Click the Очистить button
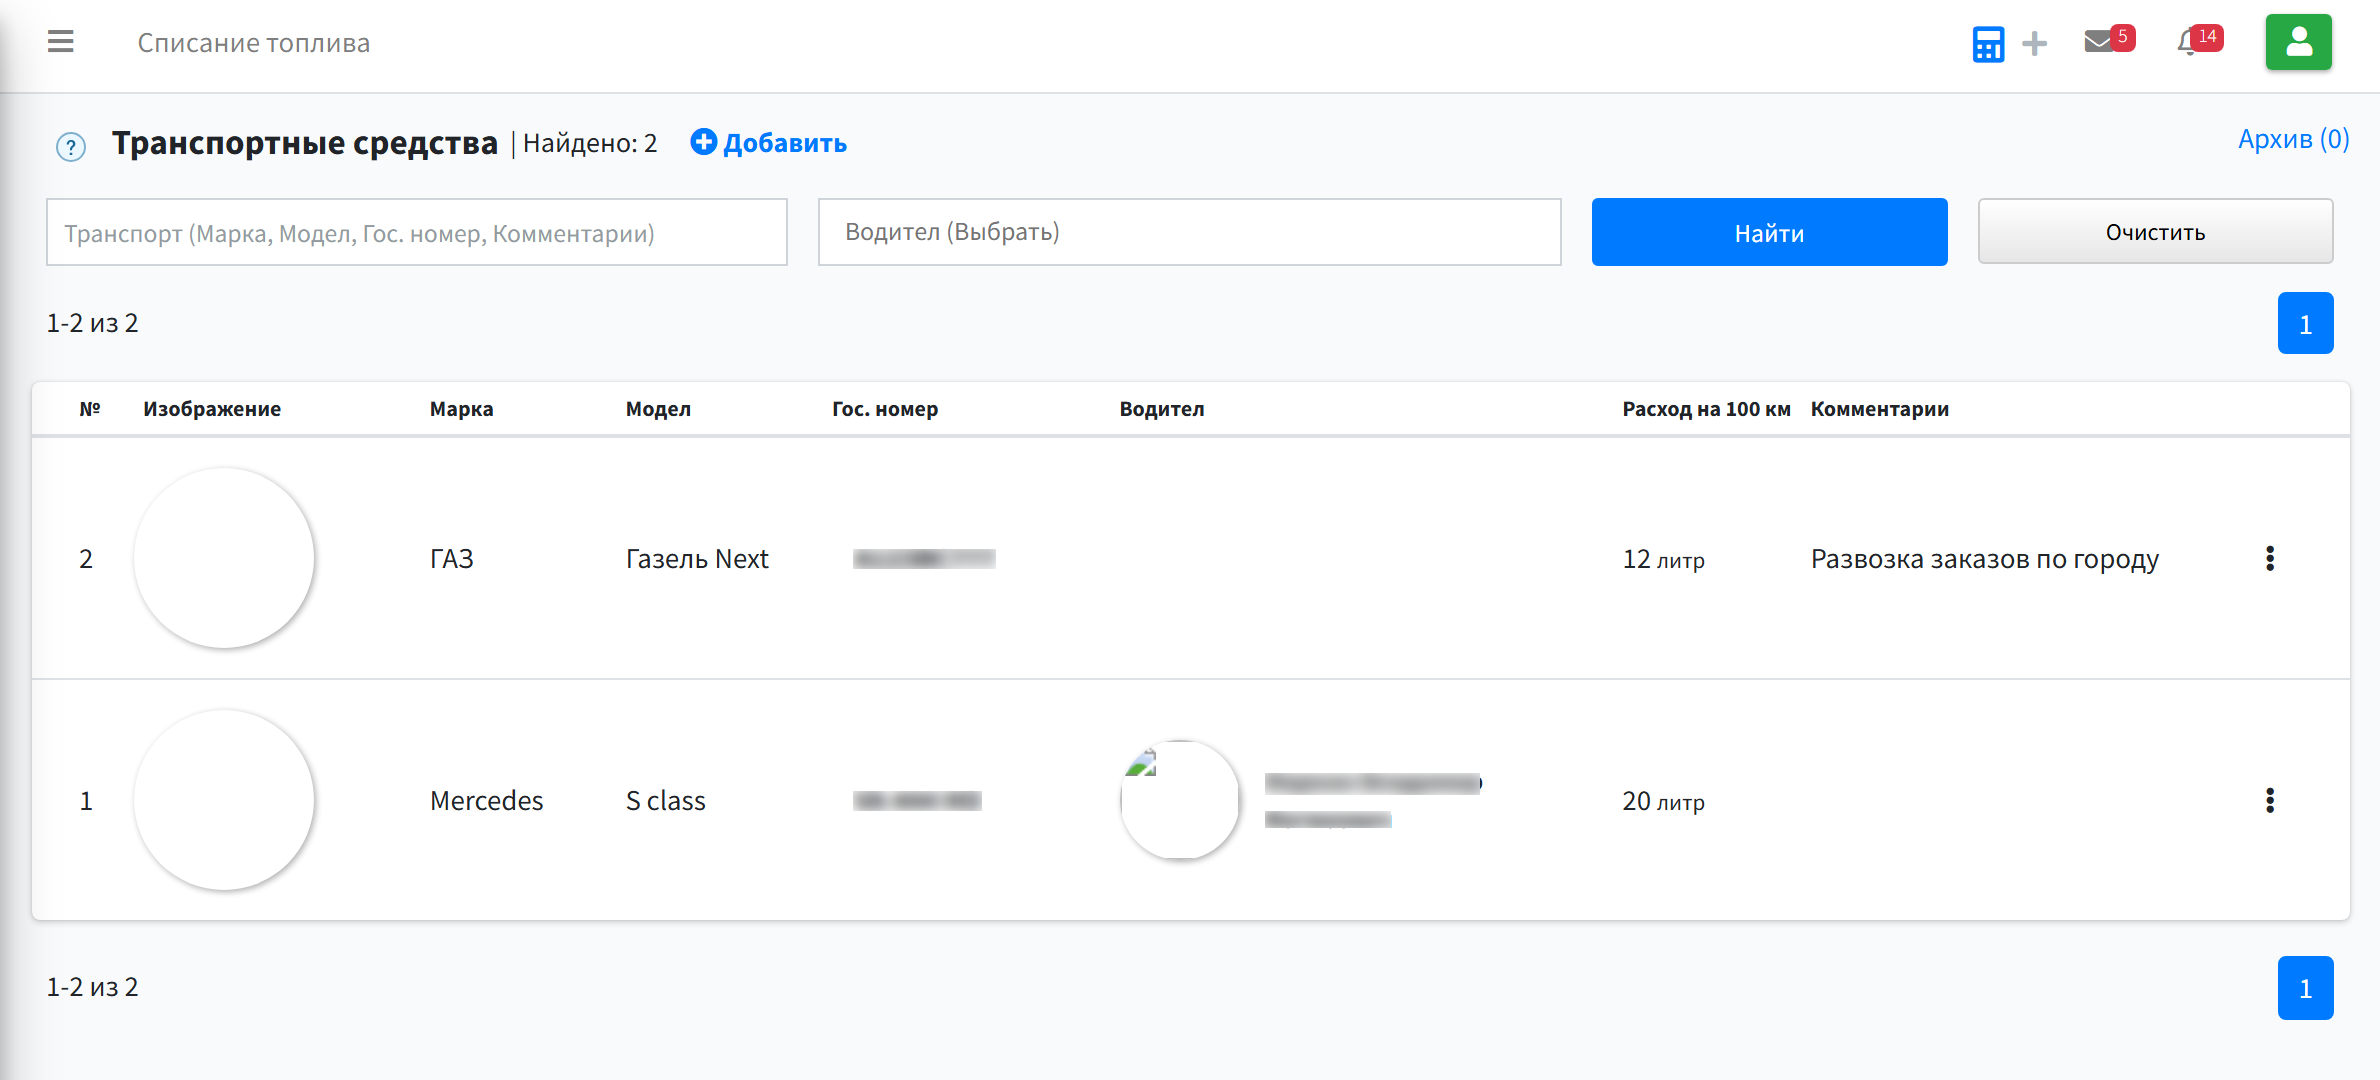The width and height of the screenshot is (2380, 1080). 2155,232
